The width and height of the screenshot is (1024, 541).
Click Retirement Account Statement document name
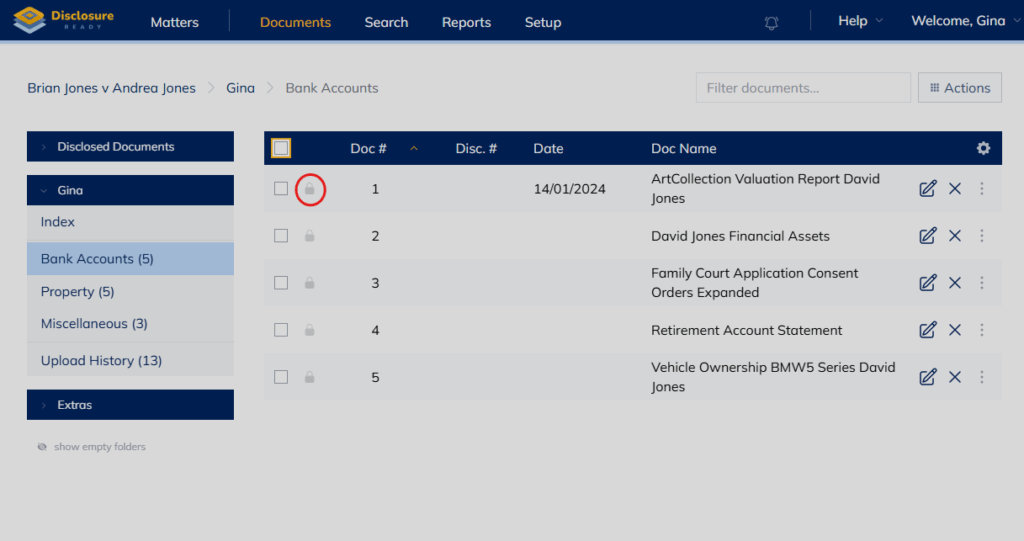(746, 330)
